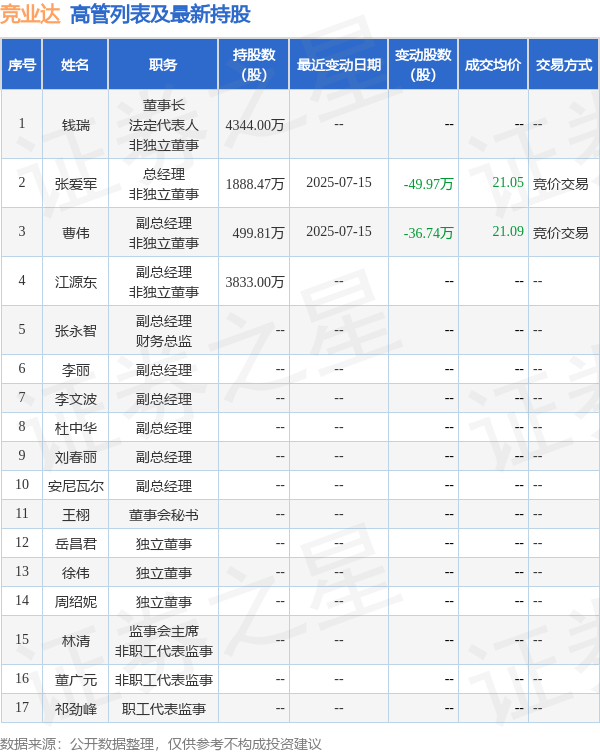Click the 数据来源 disclaimer footer text
The height and width of the screenshot is (753, 600).
click(160, 744)
